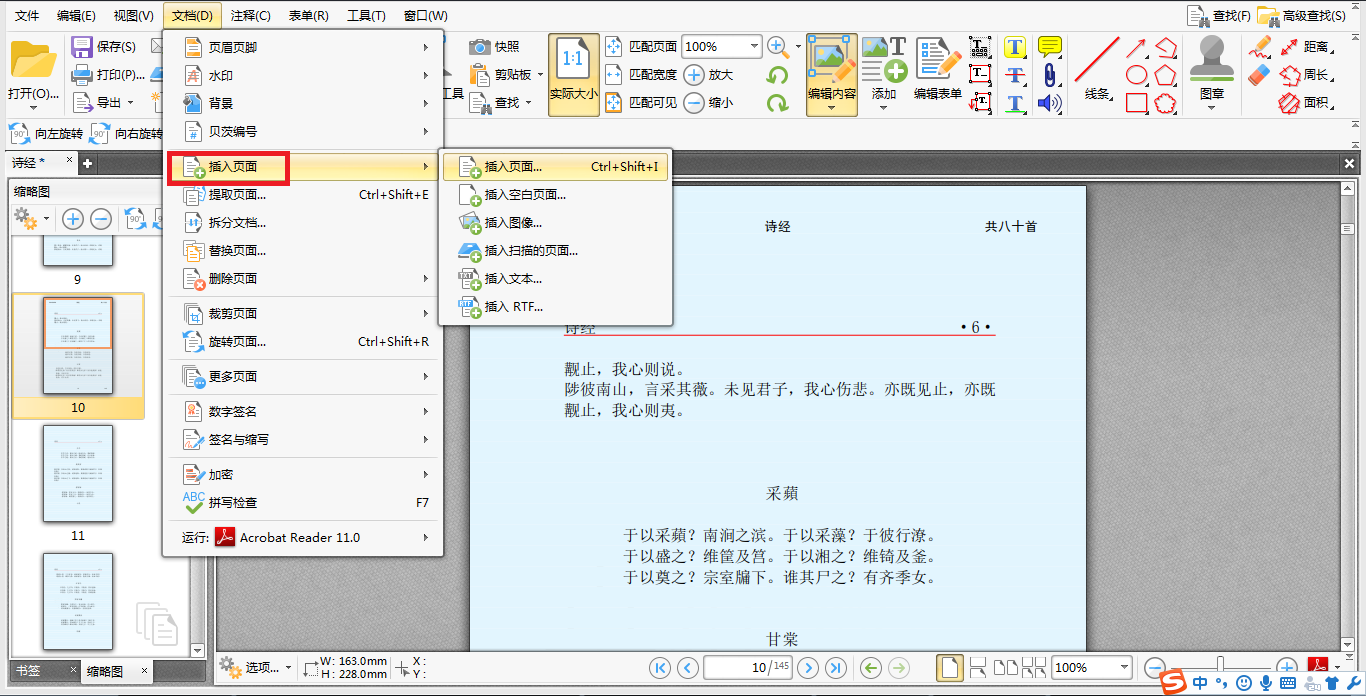The height and width of the screenshot is (696, 1366).
Task: Expand thumbnail panel gear options dropdown
Action: point(46,218)
